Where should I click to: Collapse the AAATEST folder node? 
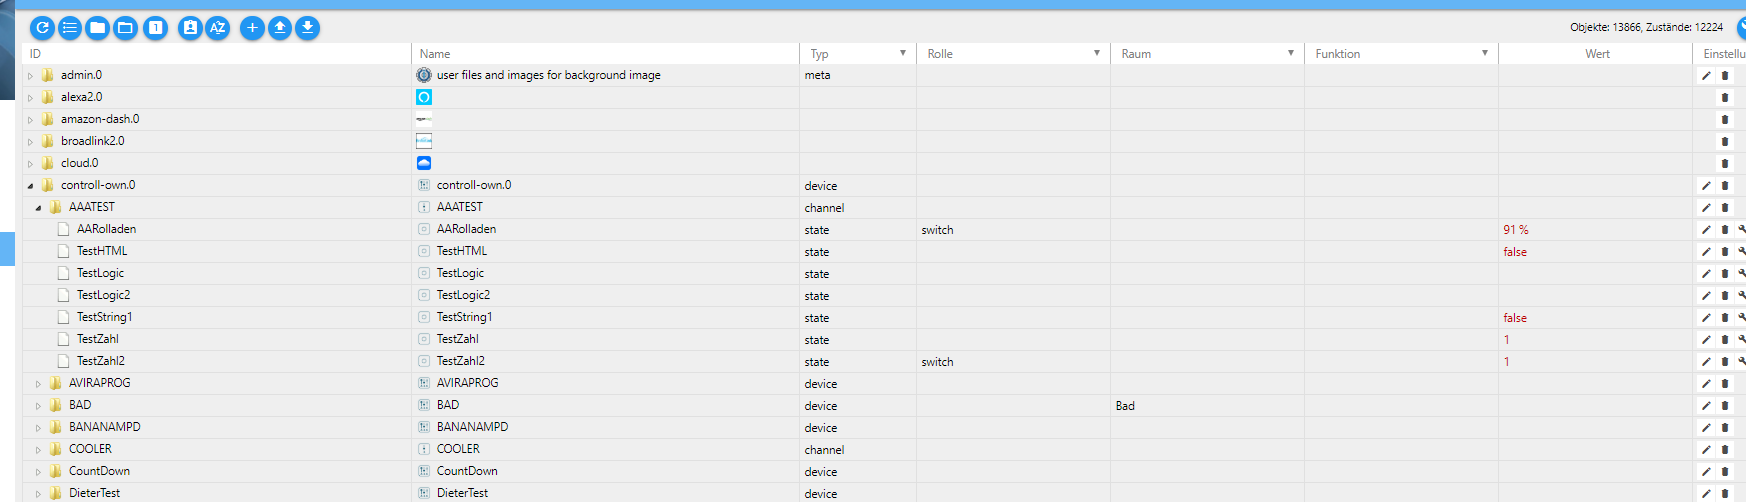38,208
